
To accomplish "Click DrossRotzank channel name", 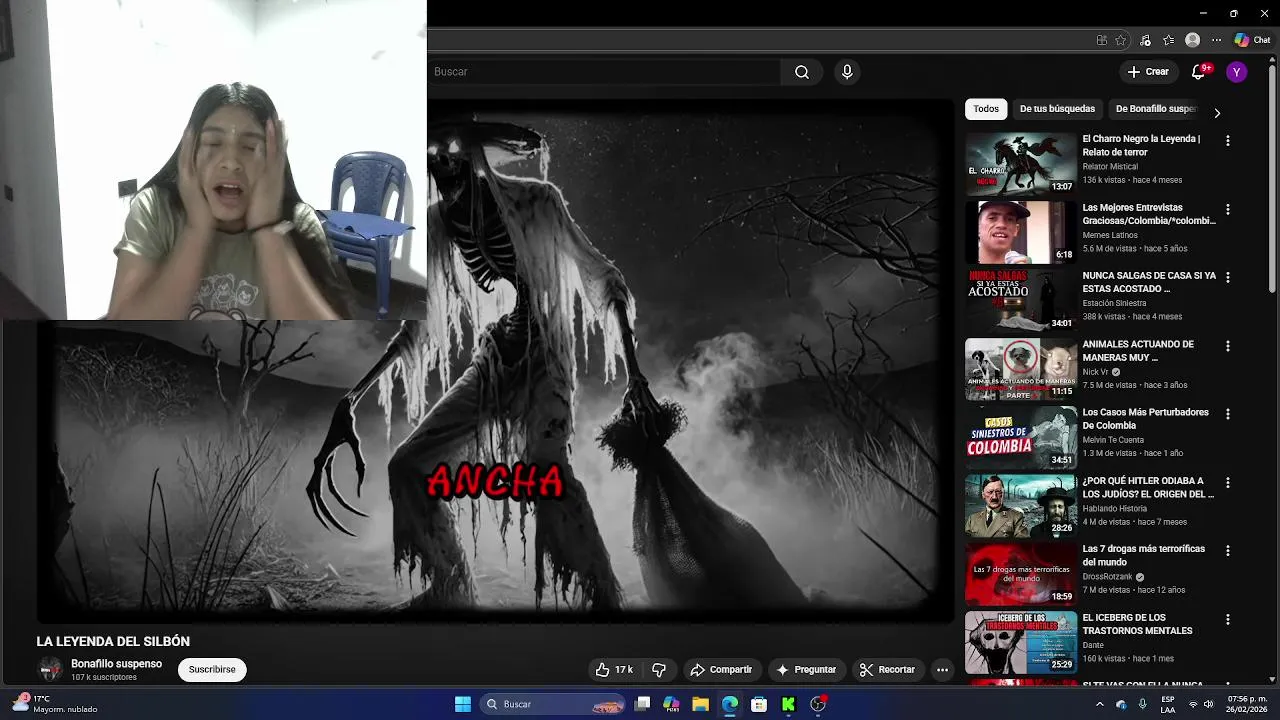I will 1107,577.
